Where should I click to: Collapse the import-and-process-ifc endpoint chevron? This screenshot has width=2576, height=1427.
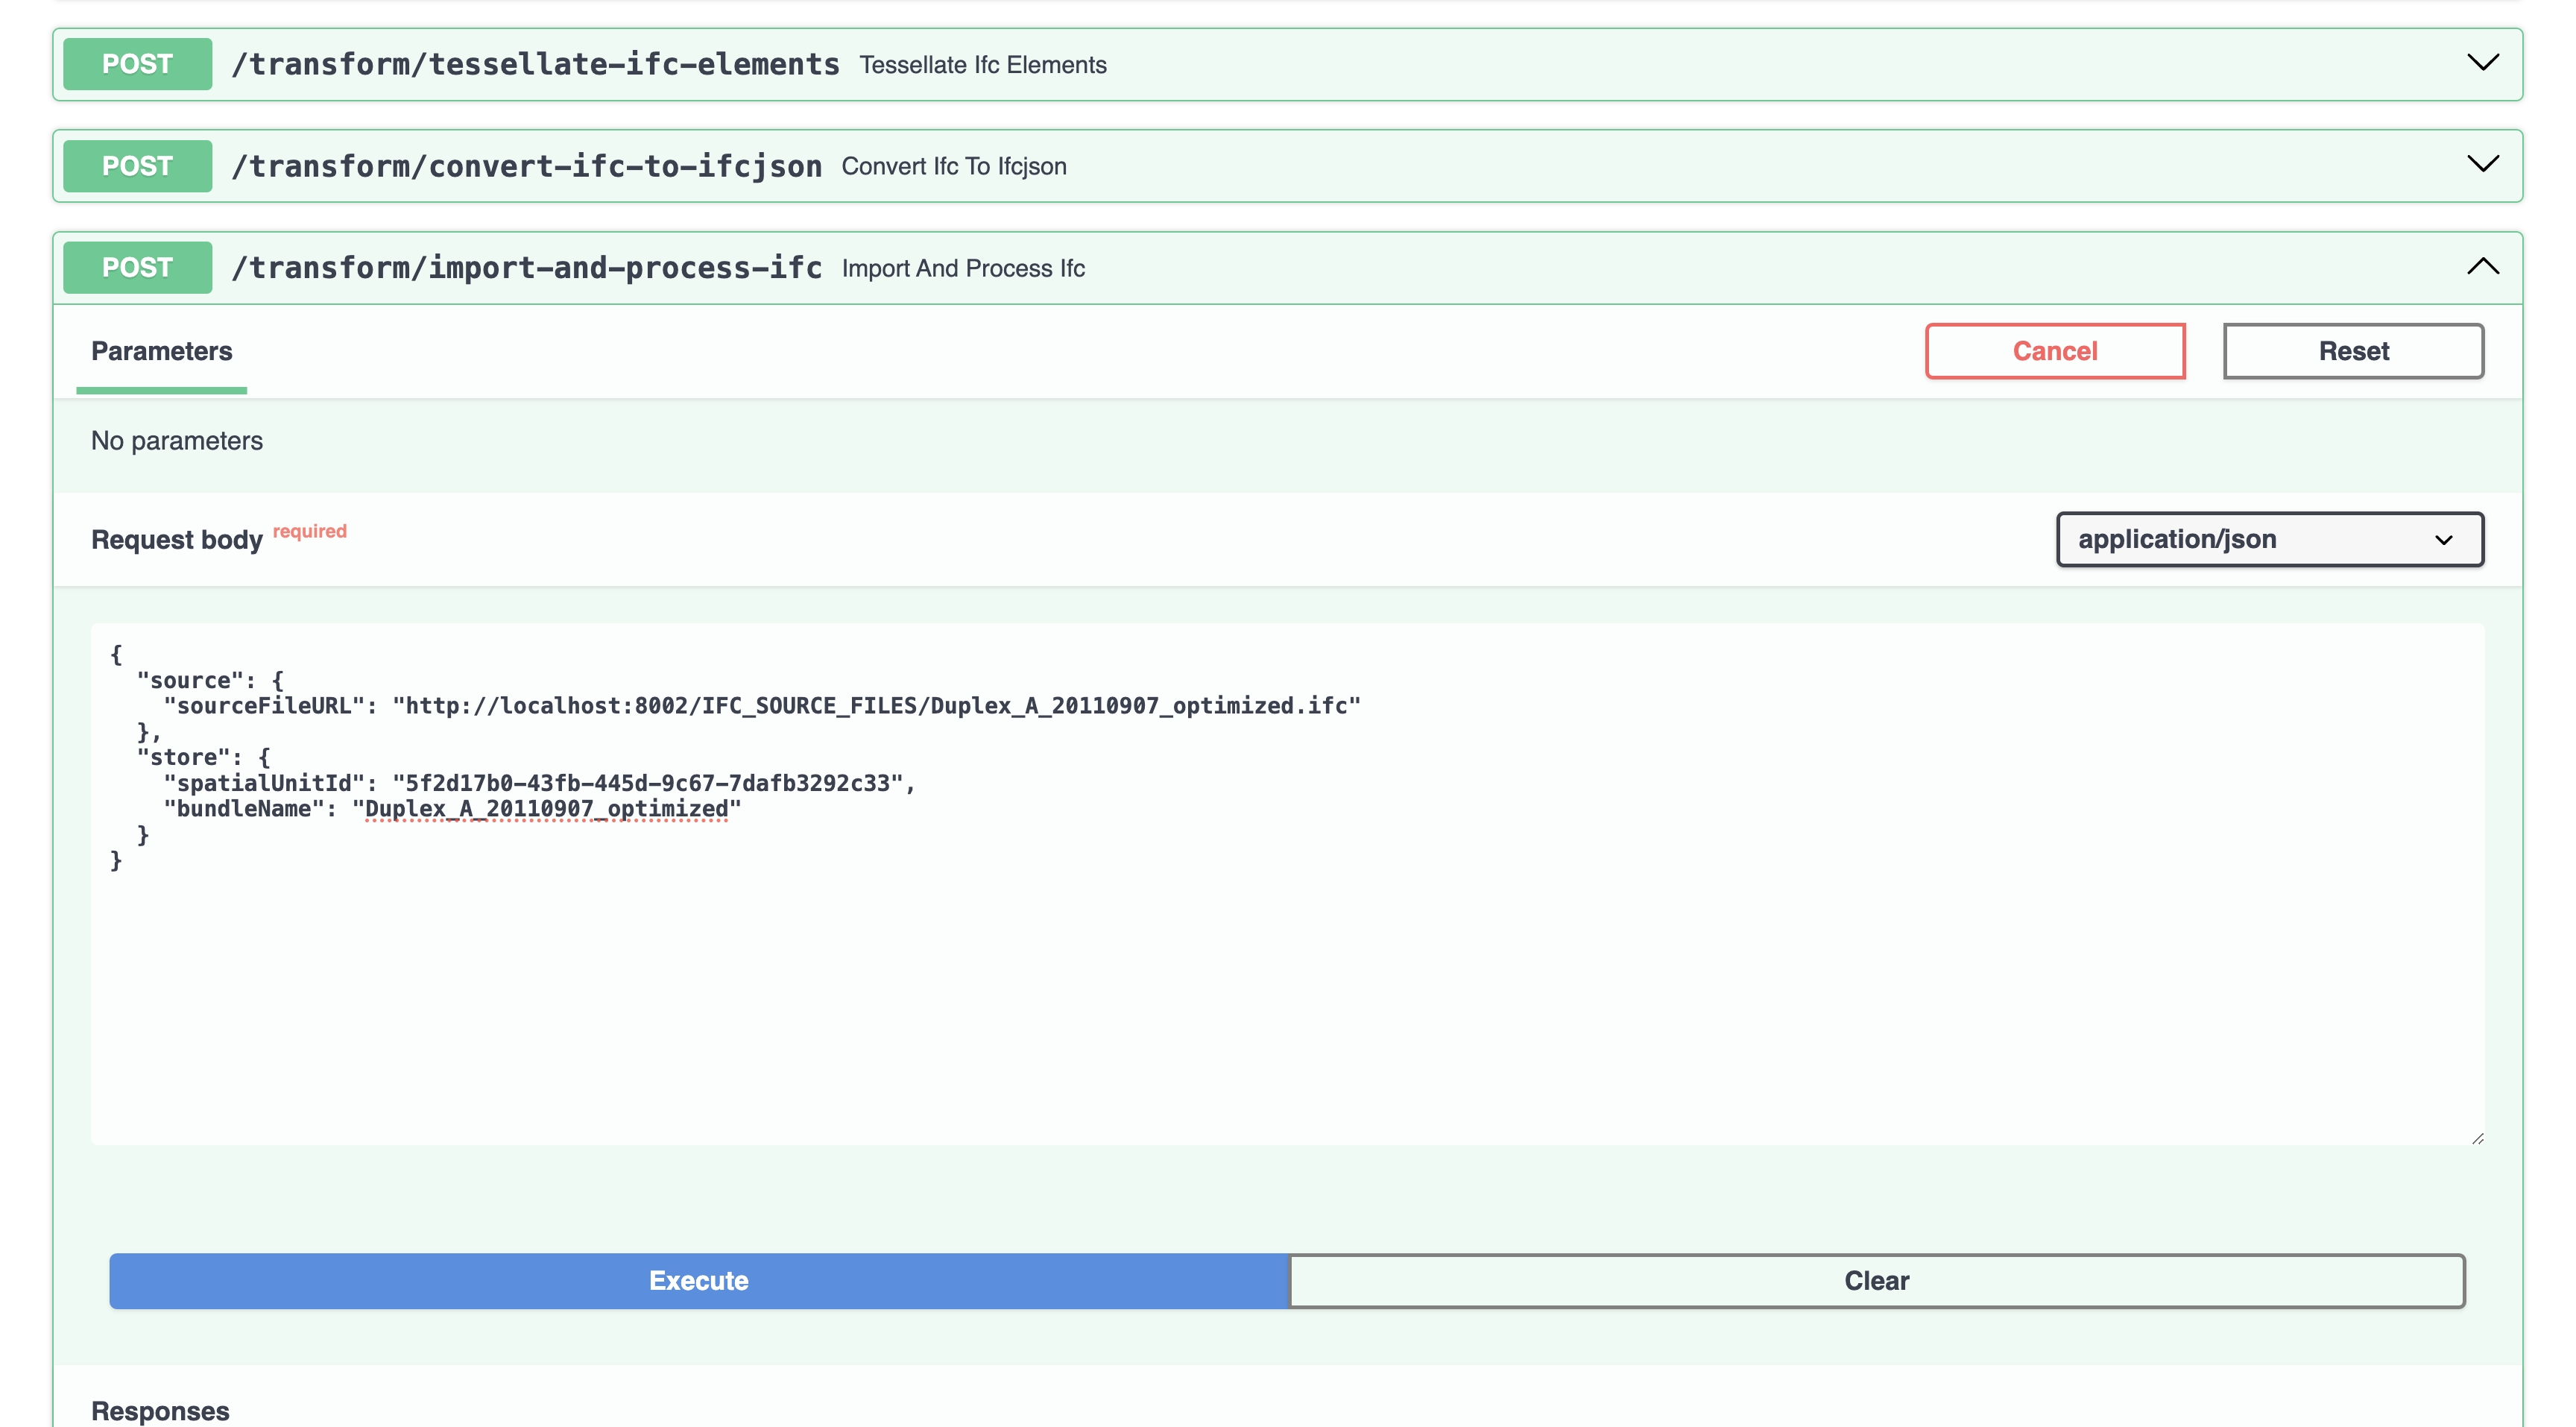(2482, 266)
